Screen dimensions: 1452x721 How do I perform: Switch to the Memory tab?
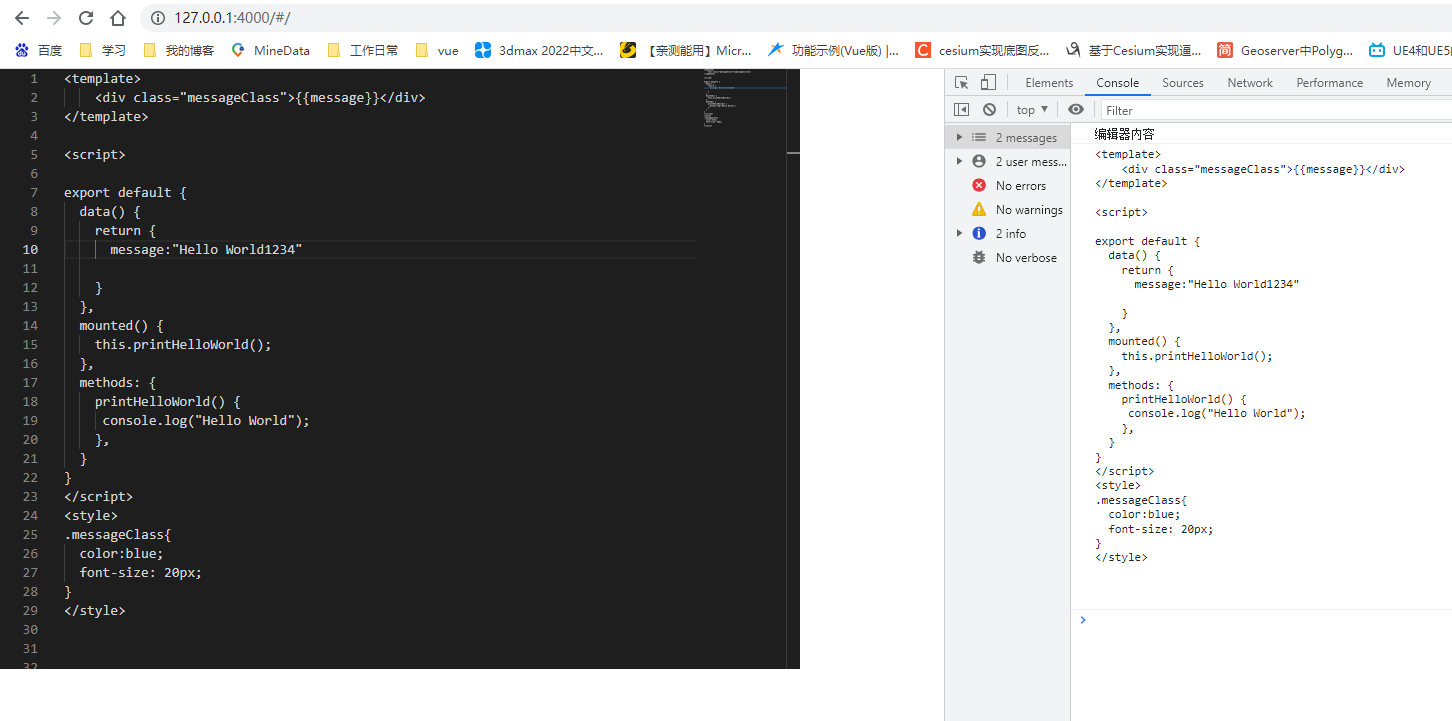click(1408, 83)
